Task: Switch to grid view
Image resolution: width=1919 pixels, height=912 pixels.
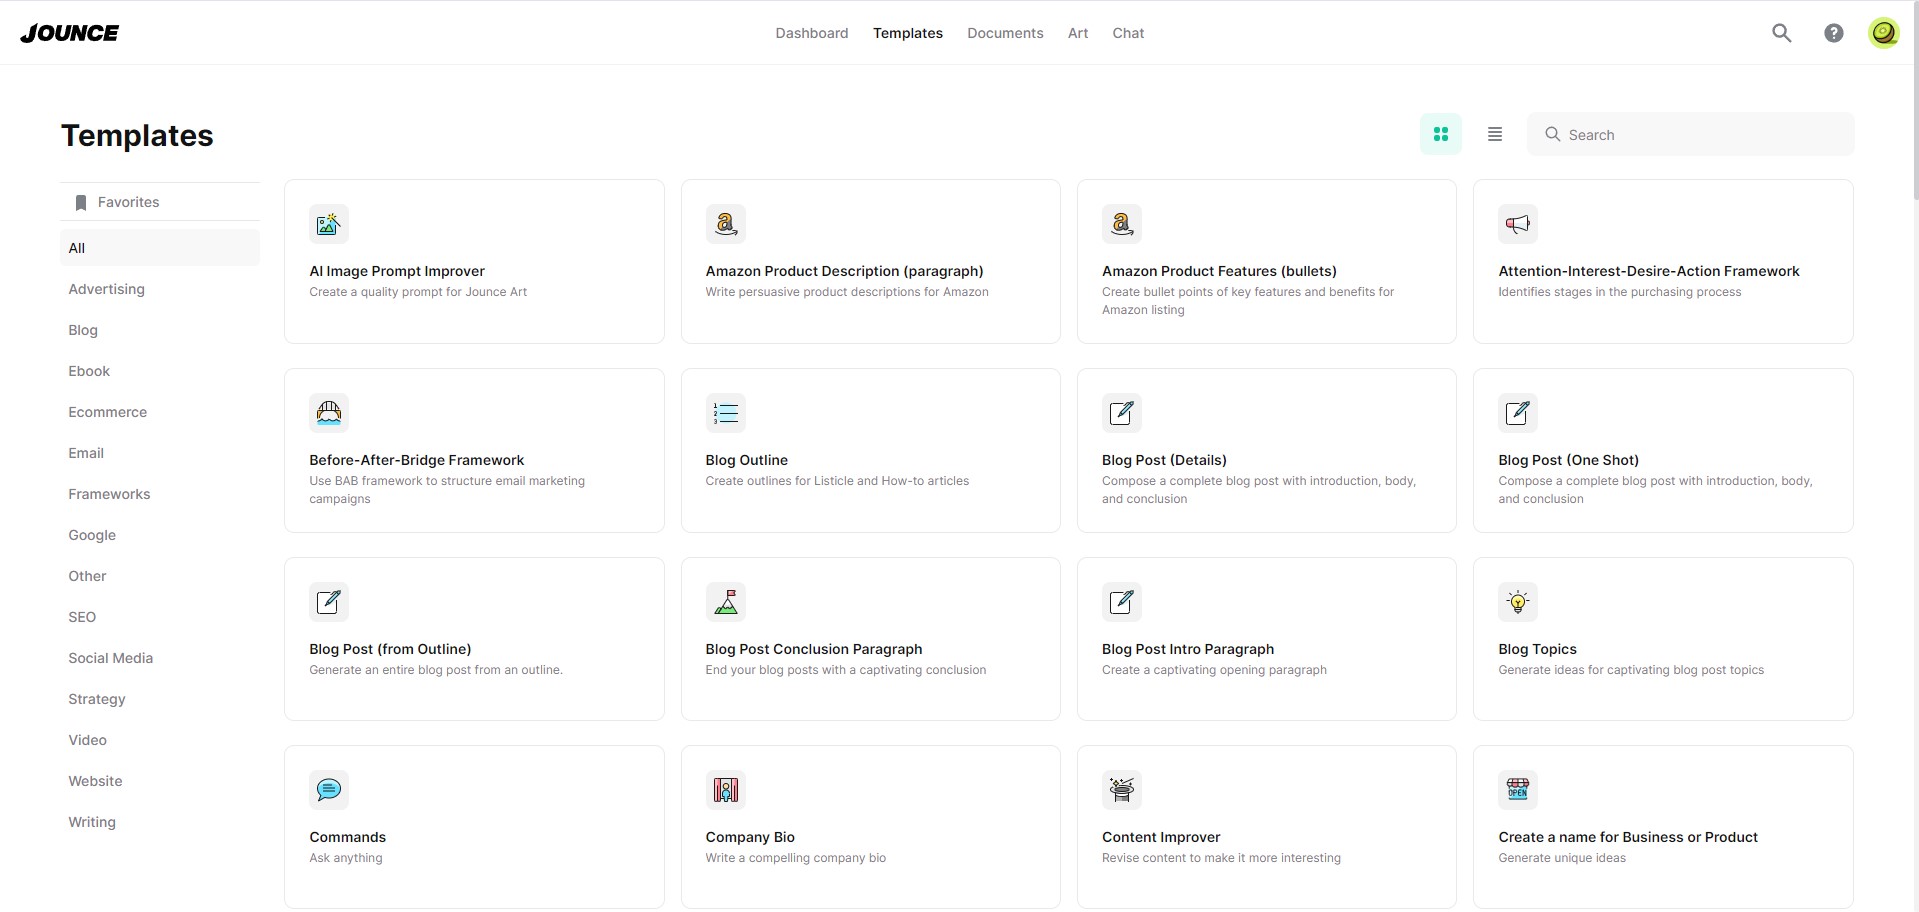Action: [x=1441, y=134]
